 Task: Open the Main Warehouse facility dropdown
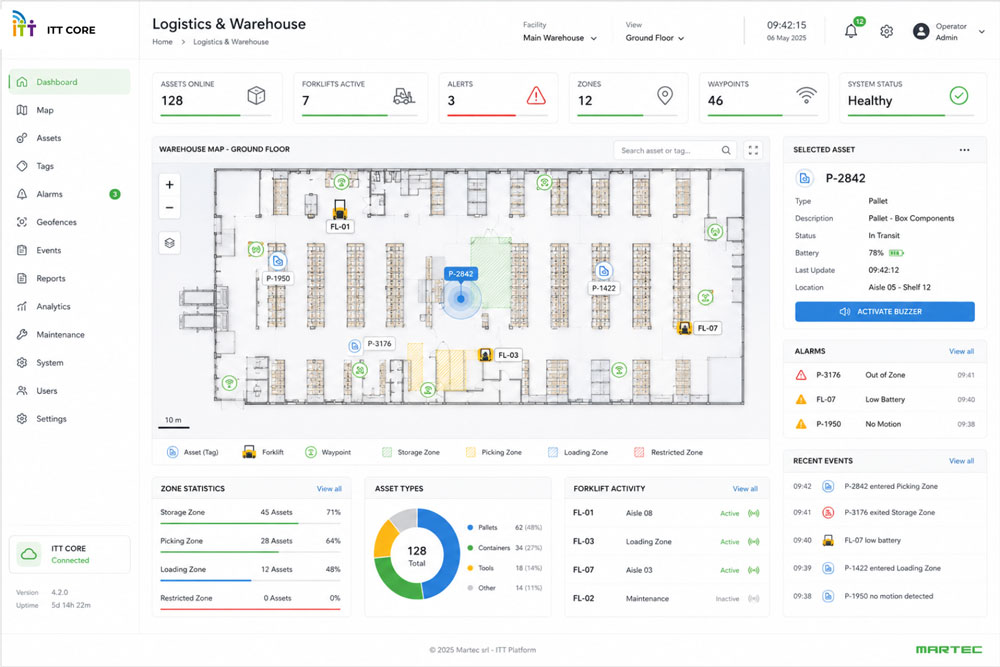point(560,38)
